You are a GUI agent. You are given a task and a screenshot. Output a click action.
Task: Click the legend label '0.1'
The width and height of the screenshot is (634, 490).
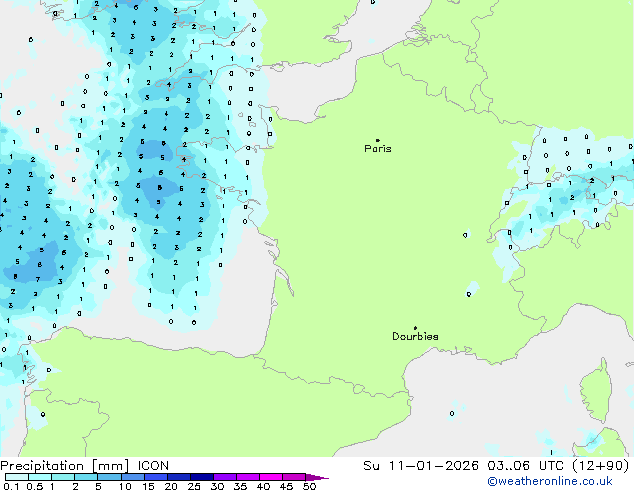pos(11,486)
